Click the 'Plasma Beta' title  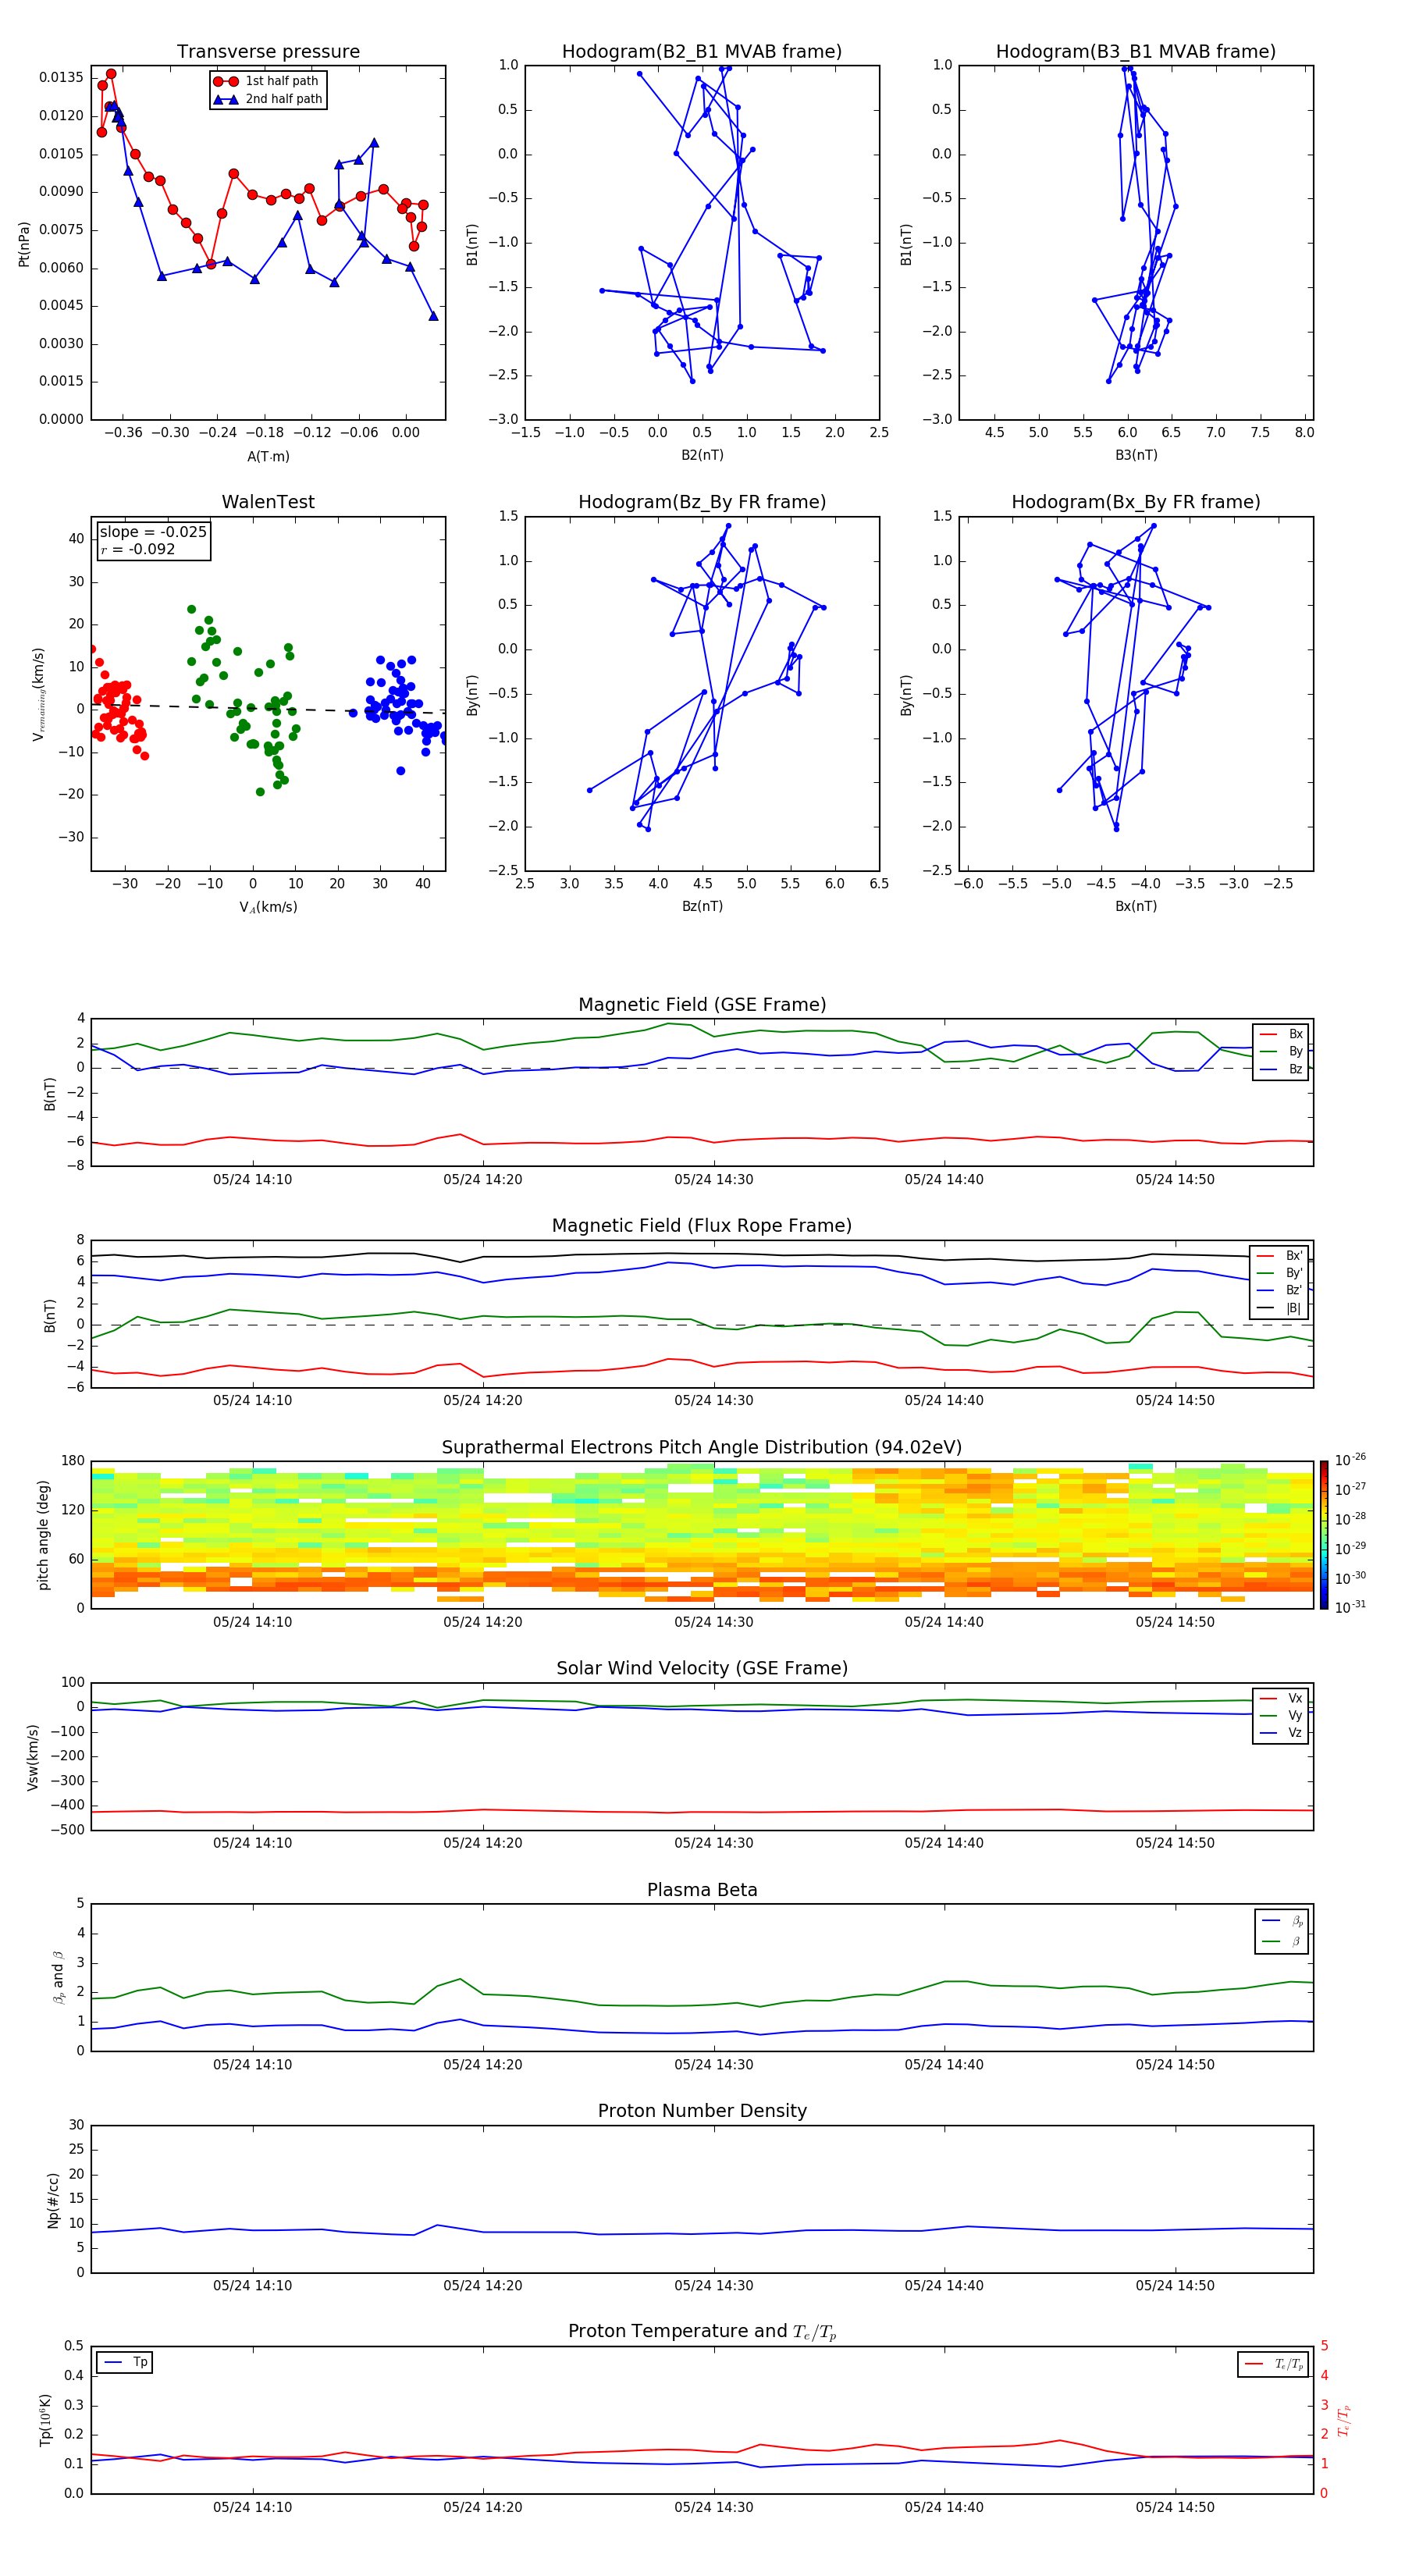click(702, 1890)
